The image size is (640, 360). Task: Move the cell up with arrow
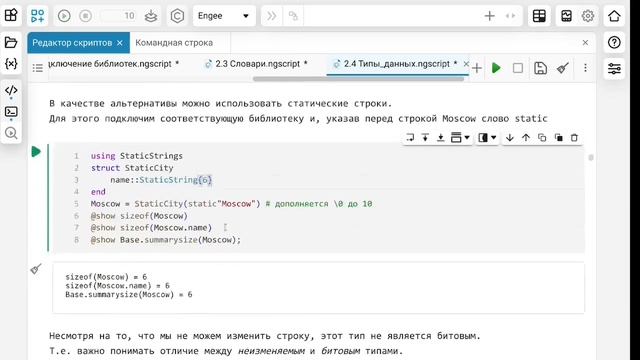tap(526, 138)
